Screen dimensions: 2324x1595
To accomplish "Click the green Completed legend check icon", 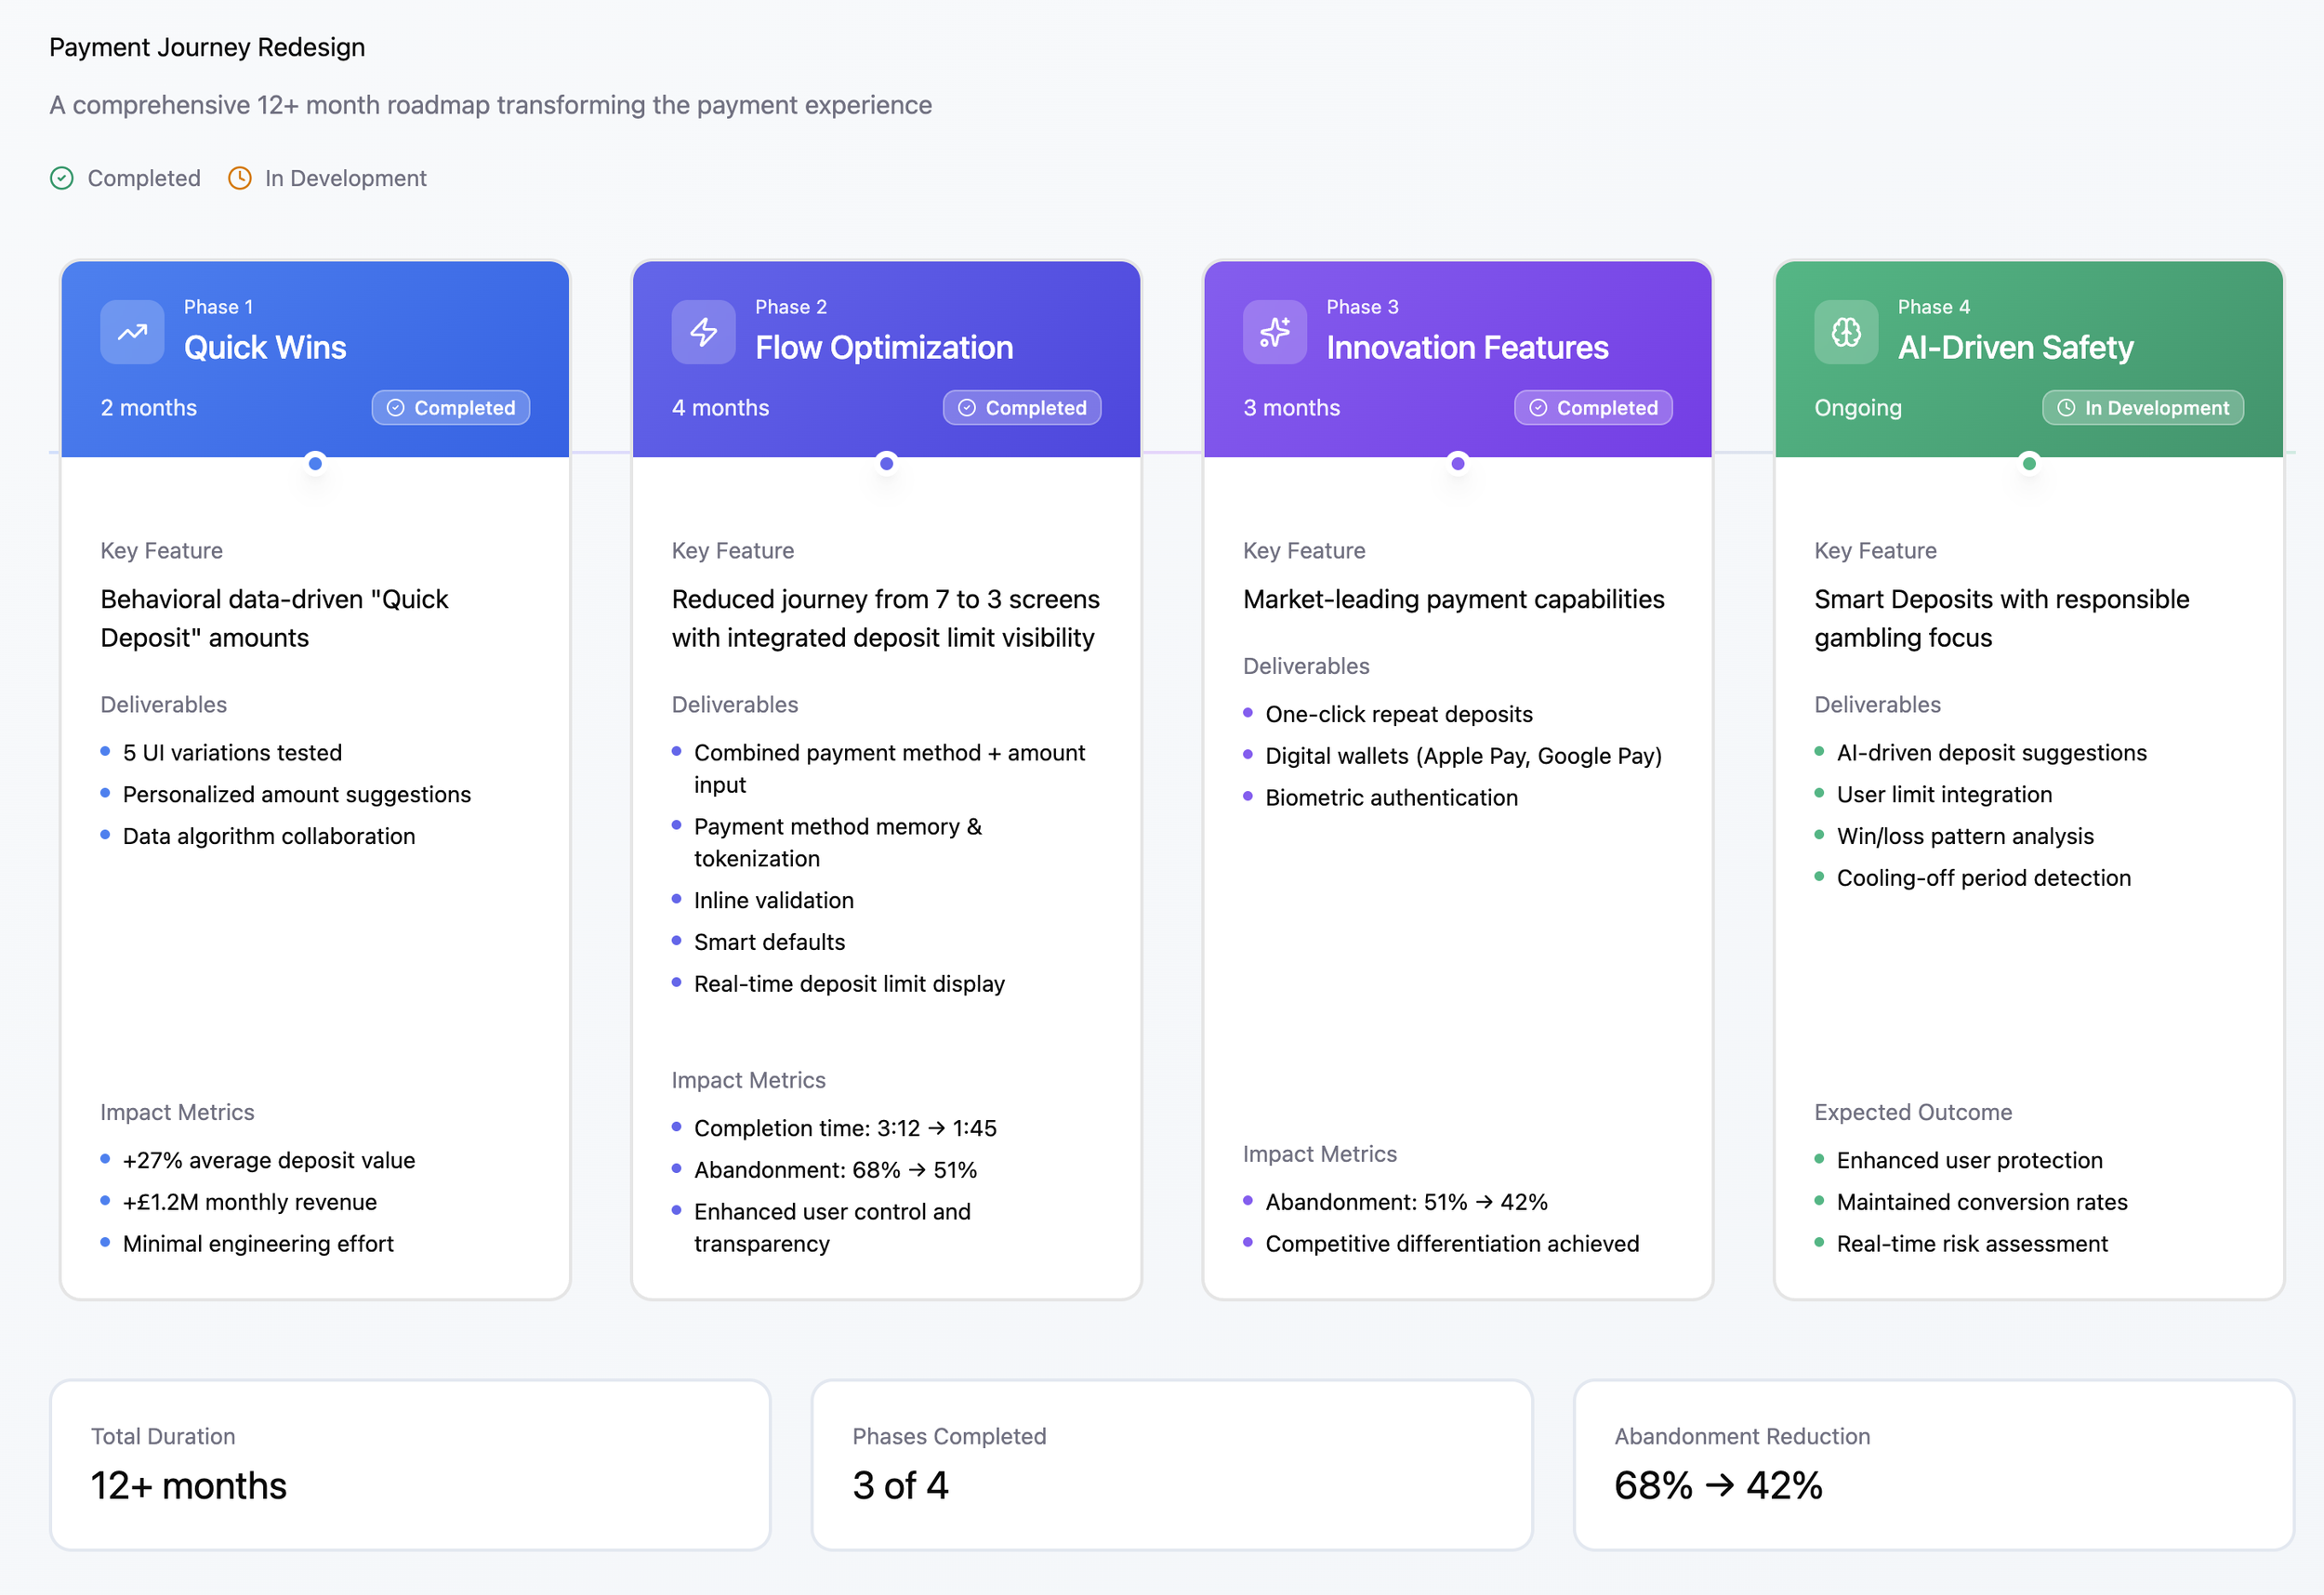I will [62, 178].
